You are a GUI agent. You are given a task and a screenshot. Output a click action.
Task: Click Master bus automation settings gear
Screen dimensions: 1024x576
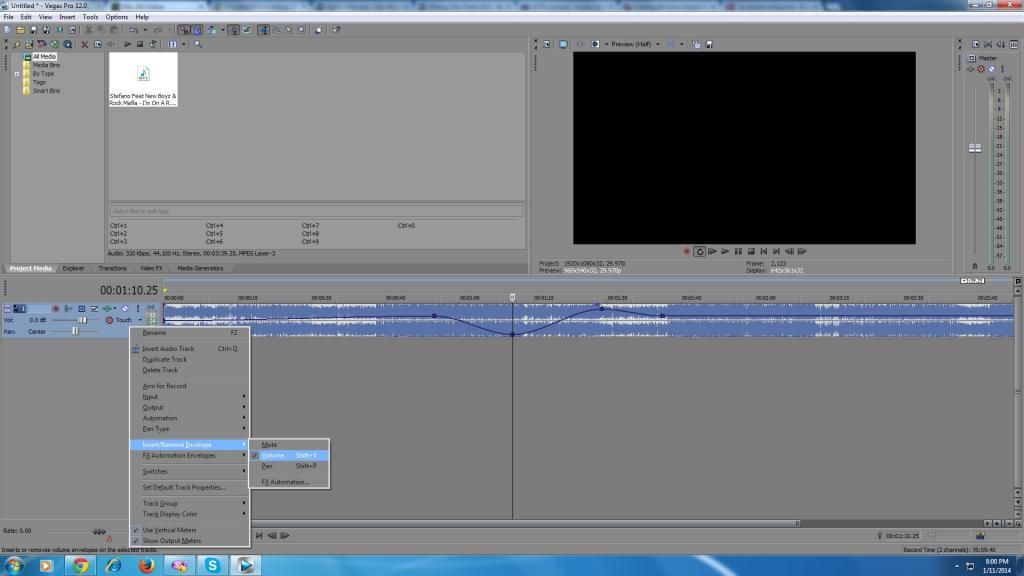click(981, 69)
